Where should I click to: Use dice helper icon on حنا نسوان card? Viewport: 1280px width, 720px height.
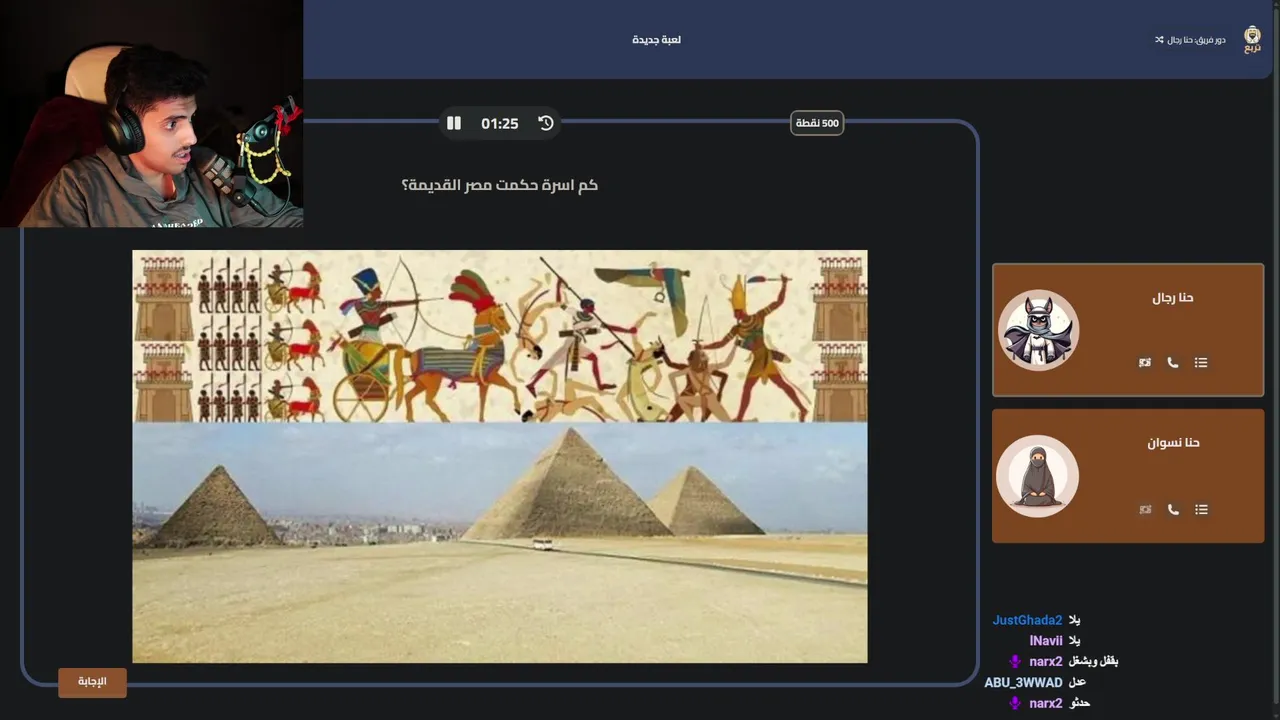[1145, 510]
